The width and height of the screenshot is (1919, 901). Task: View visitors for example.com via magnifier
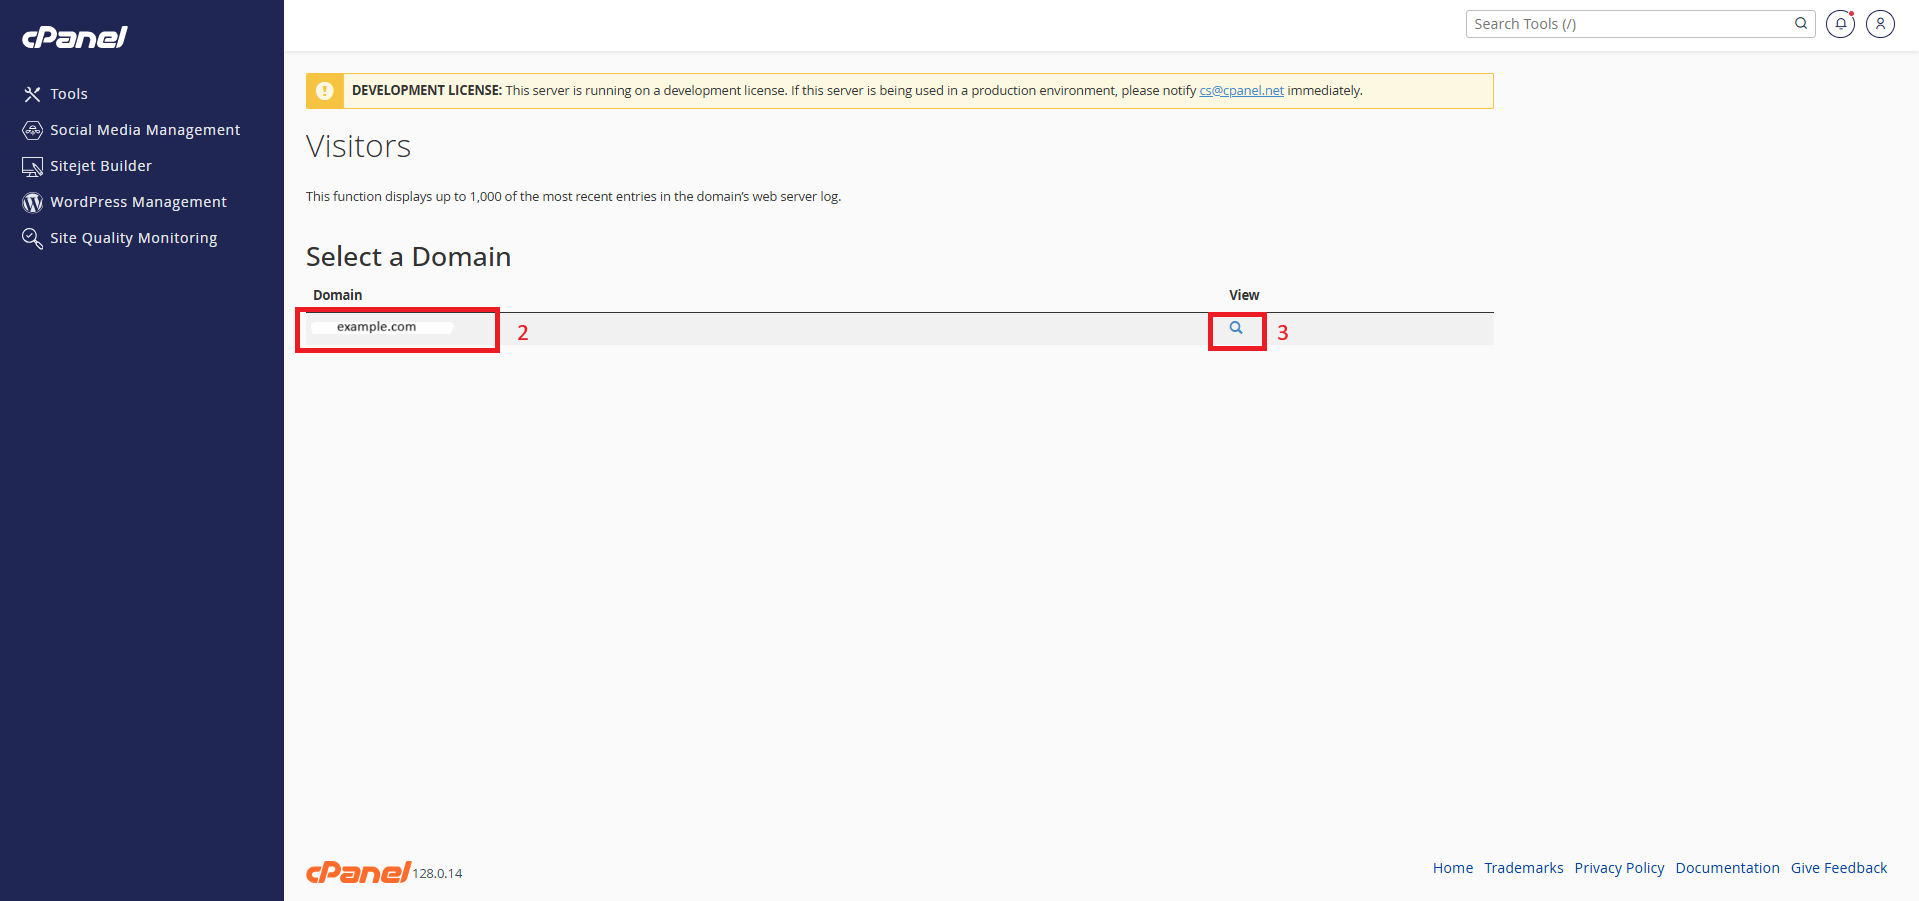[x=1236, y=328]
